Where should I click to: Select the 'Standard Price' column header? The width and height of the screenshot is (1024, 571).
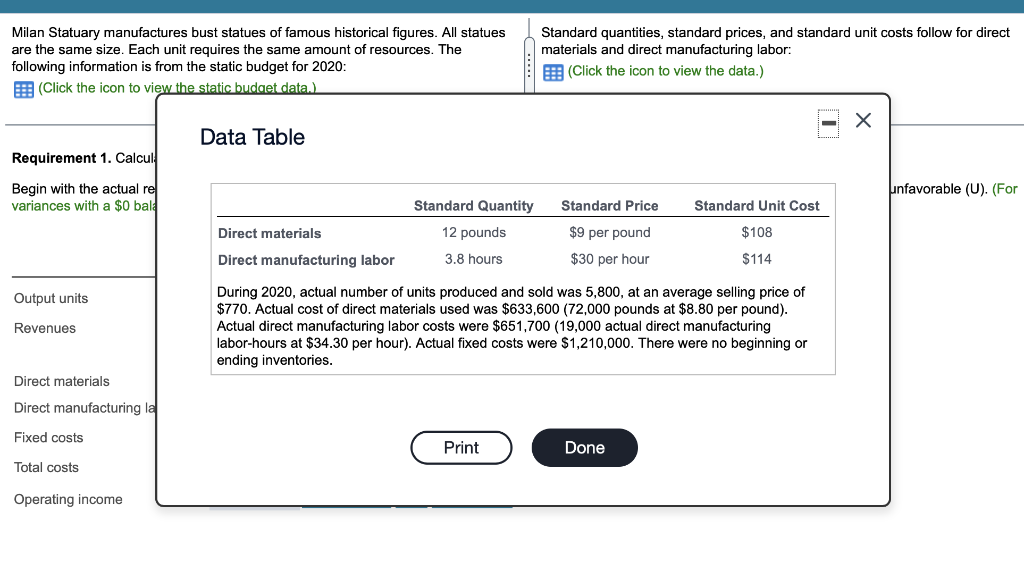point(609,206)
